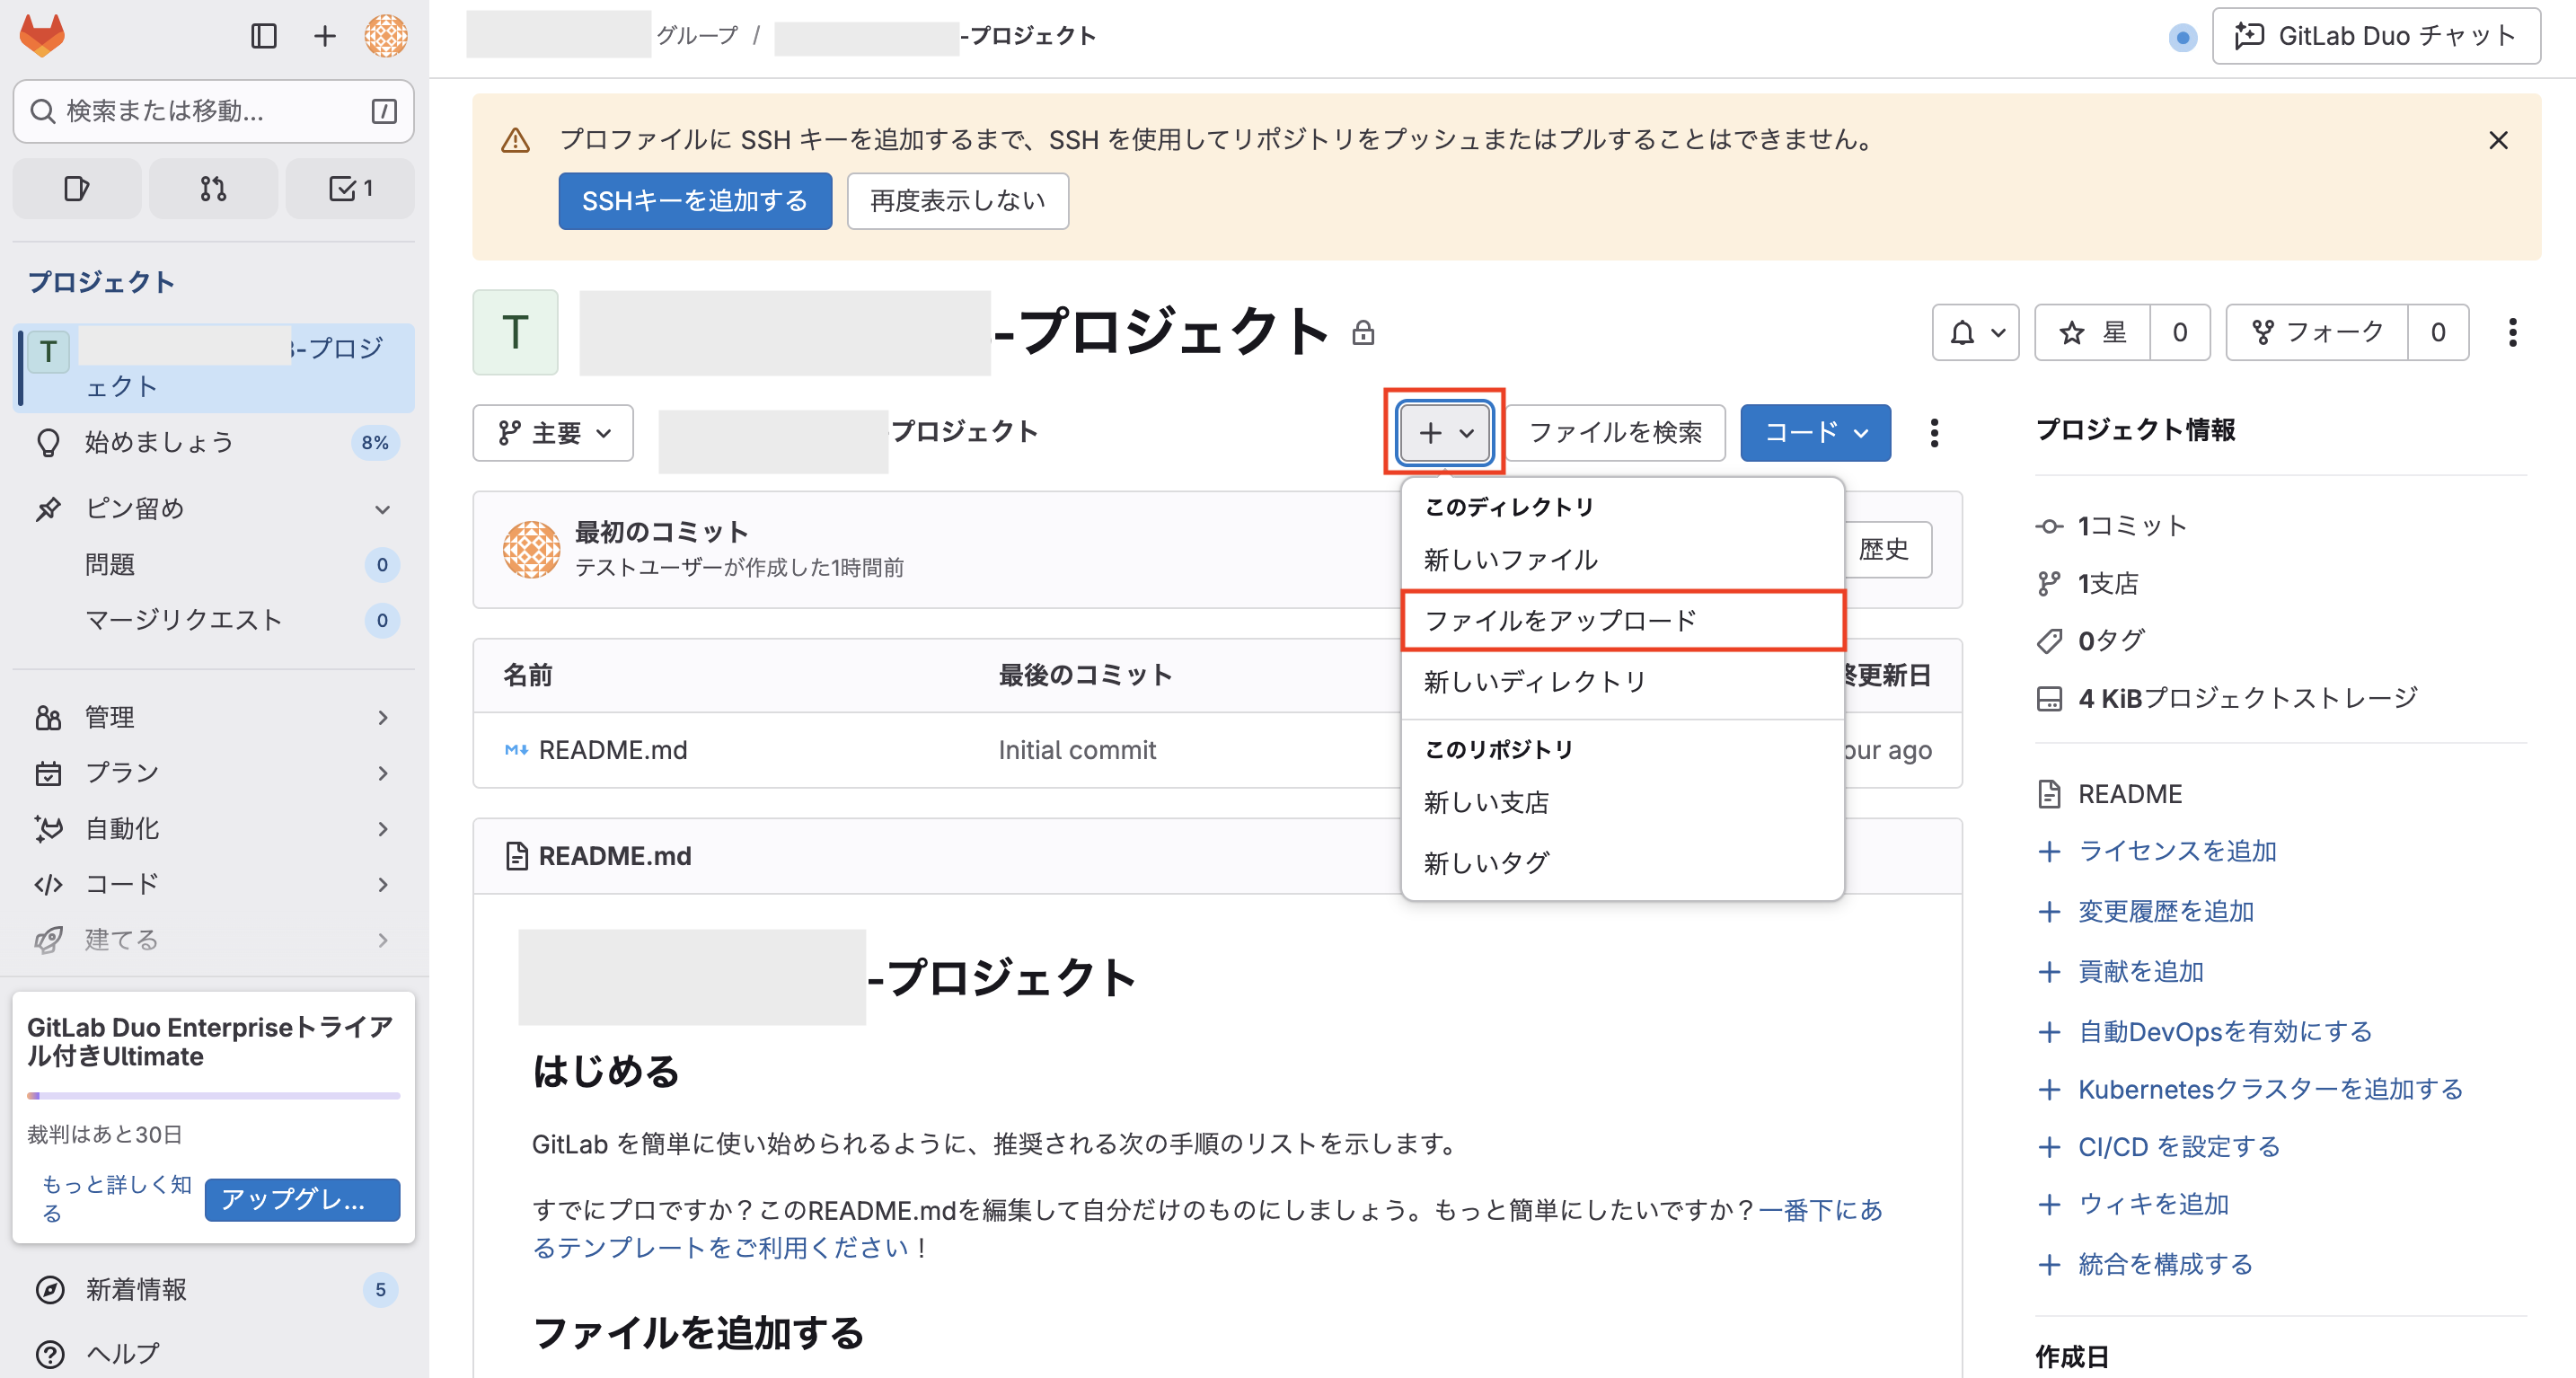This screenshot has height=1378, width=2576.
Task: Select 新しいタグ menu item
Action: coord(1622,863)
